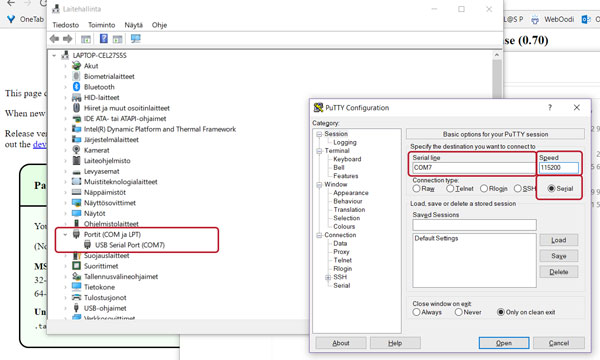Image resolution: width=600 pixels, height=360 pixels.
Task: Select the Näppäimistöt keyboard icon
Action: click(x=77, y=192)
